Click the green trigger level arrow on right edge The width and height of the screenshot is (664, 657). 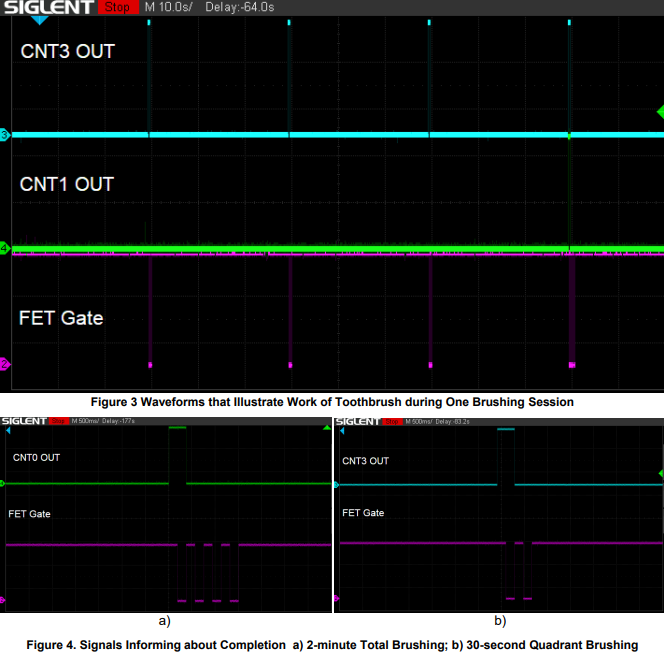659,111
